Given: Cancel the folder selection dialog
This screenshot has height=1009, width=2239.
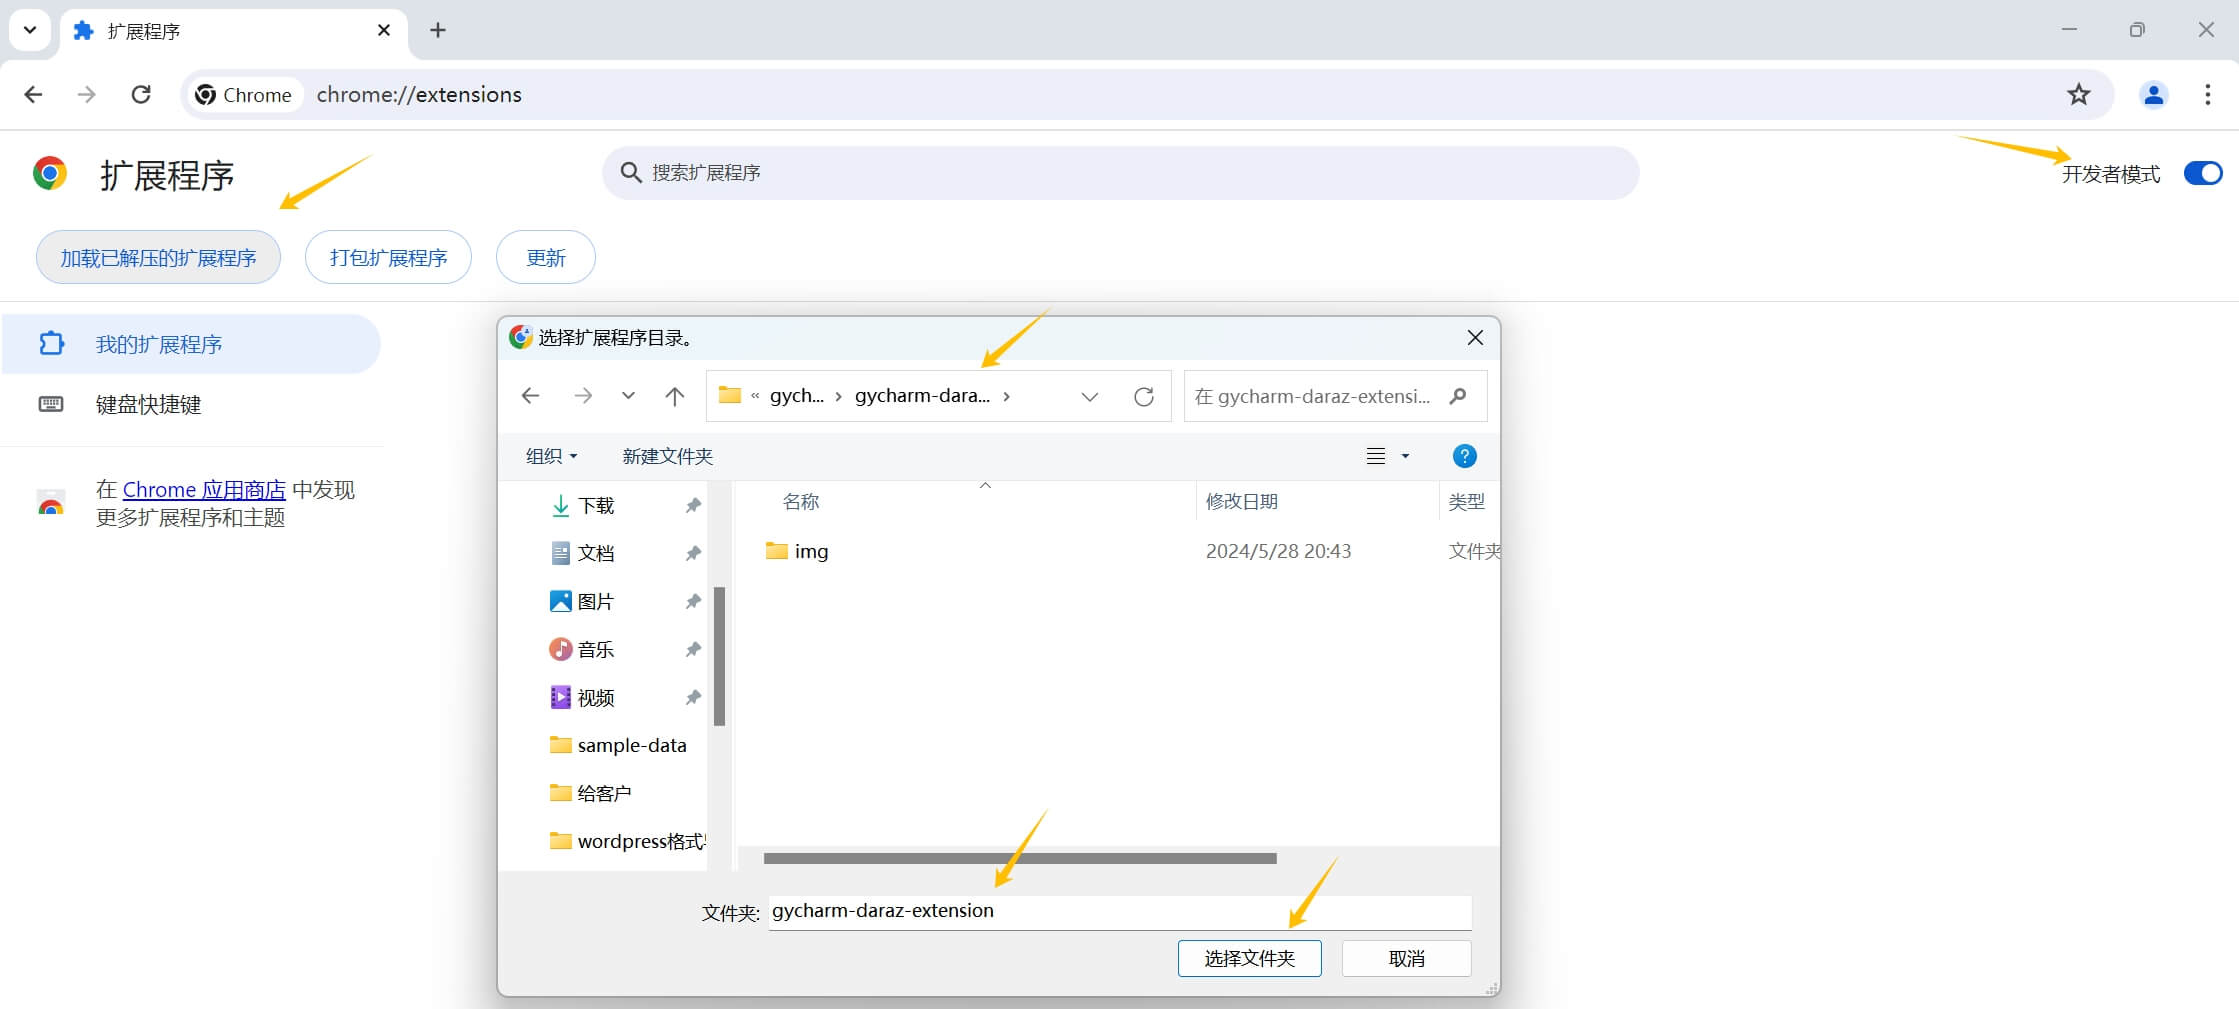Looking at the screenshot, I should [1406, 958].
